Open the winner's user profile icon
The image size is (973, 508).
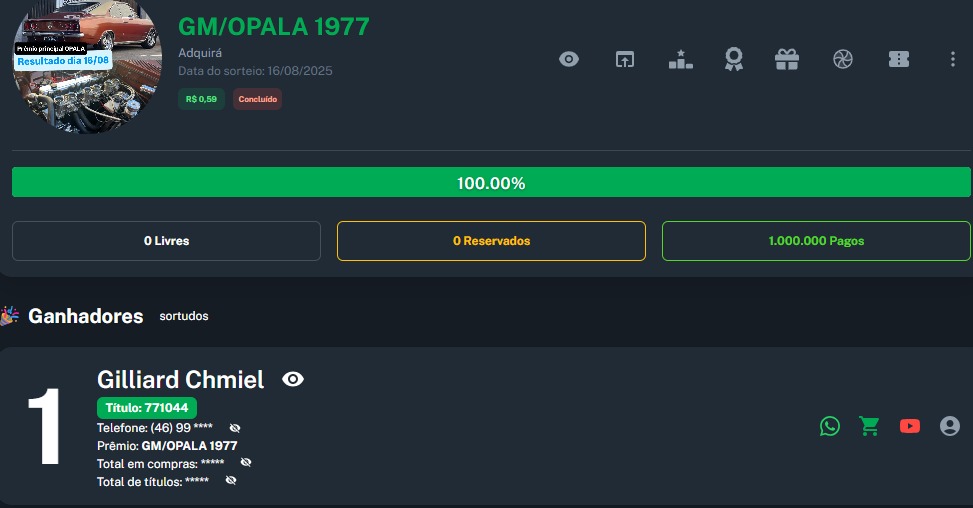coord(949,426)
